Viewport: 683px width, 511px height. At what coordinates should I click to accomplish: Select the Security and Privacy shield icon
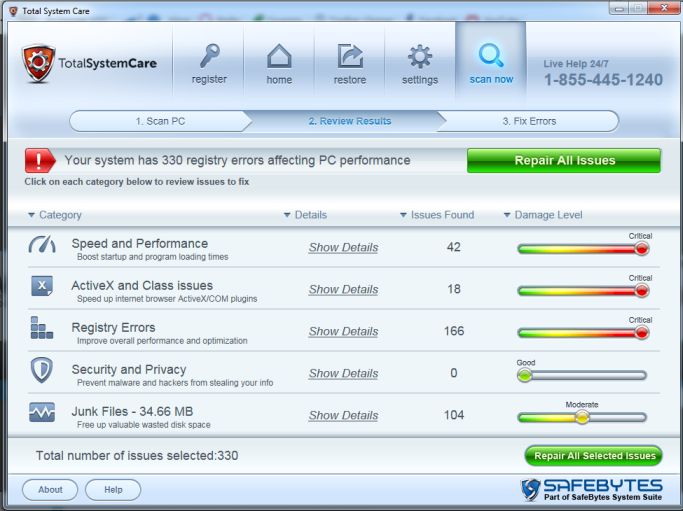click(41, 370)
